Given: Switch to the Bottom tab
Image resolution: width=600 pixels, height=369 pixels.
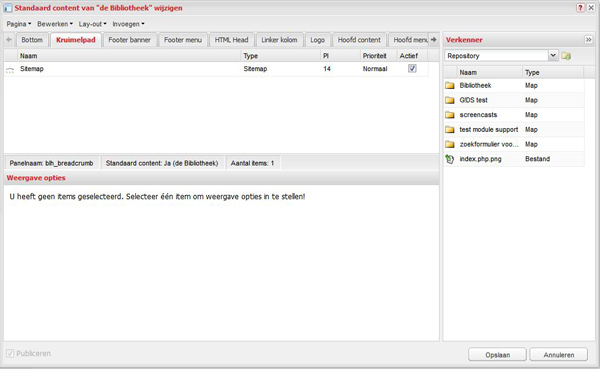Looking at the screenshot, I should click(x=32, y=40).
